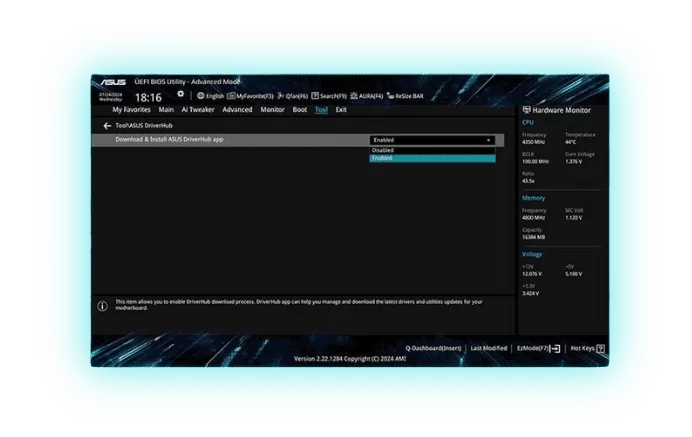
Task: Click the EzMode(F7) label
Action: 533,348
